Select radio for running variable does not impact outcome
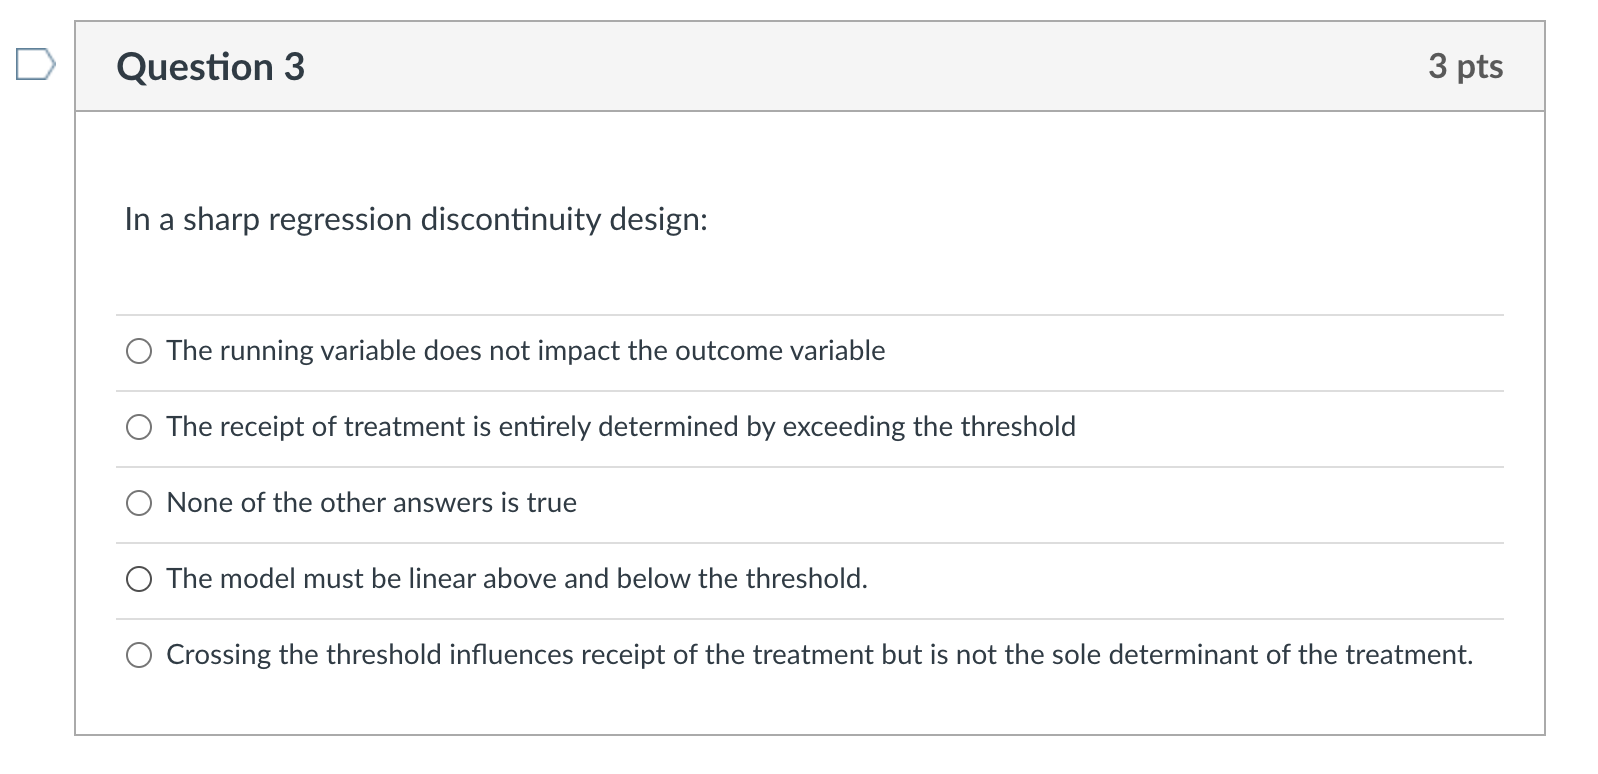The height and width of the screenshot is (774, 1598). coord(139,351)
